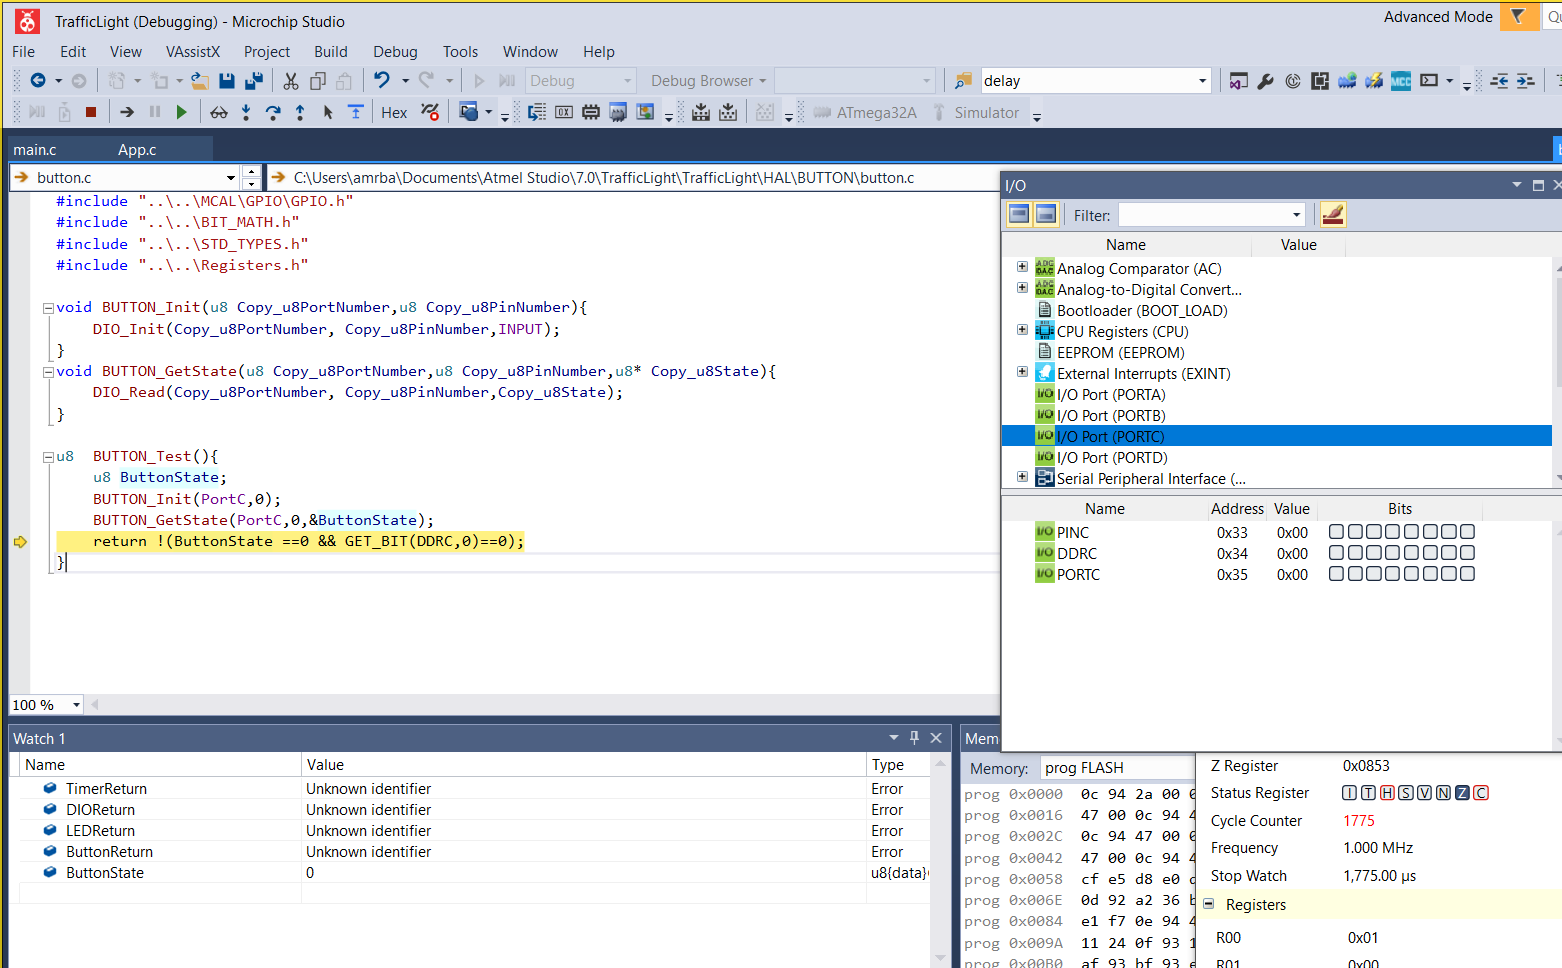The image size is (1562, 968).
Task: Click the Cut scissors icon
Action: [x=291, y=81]
